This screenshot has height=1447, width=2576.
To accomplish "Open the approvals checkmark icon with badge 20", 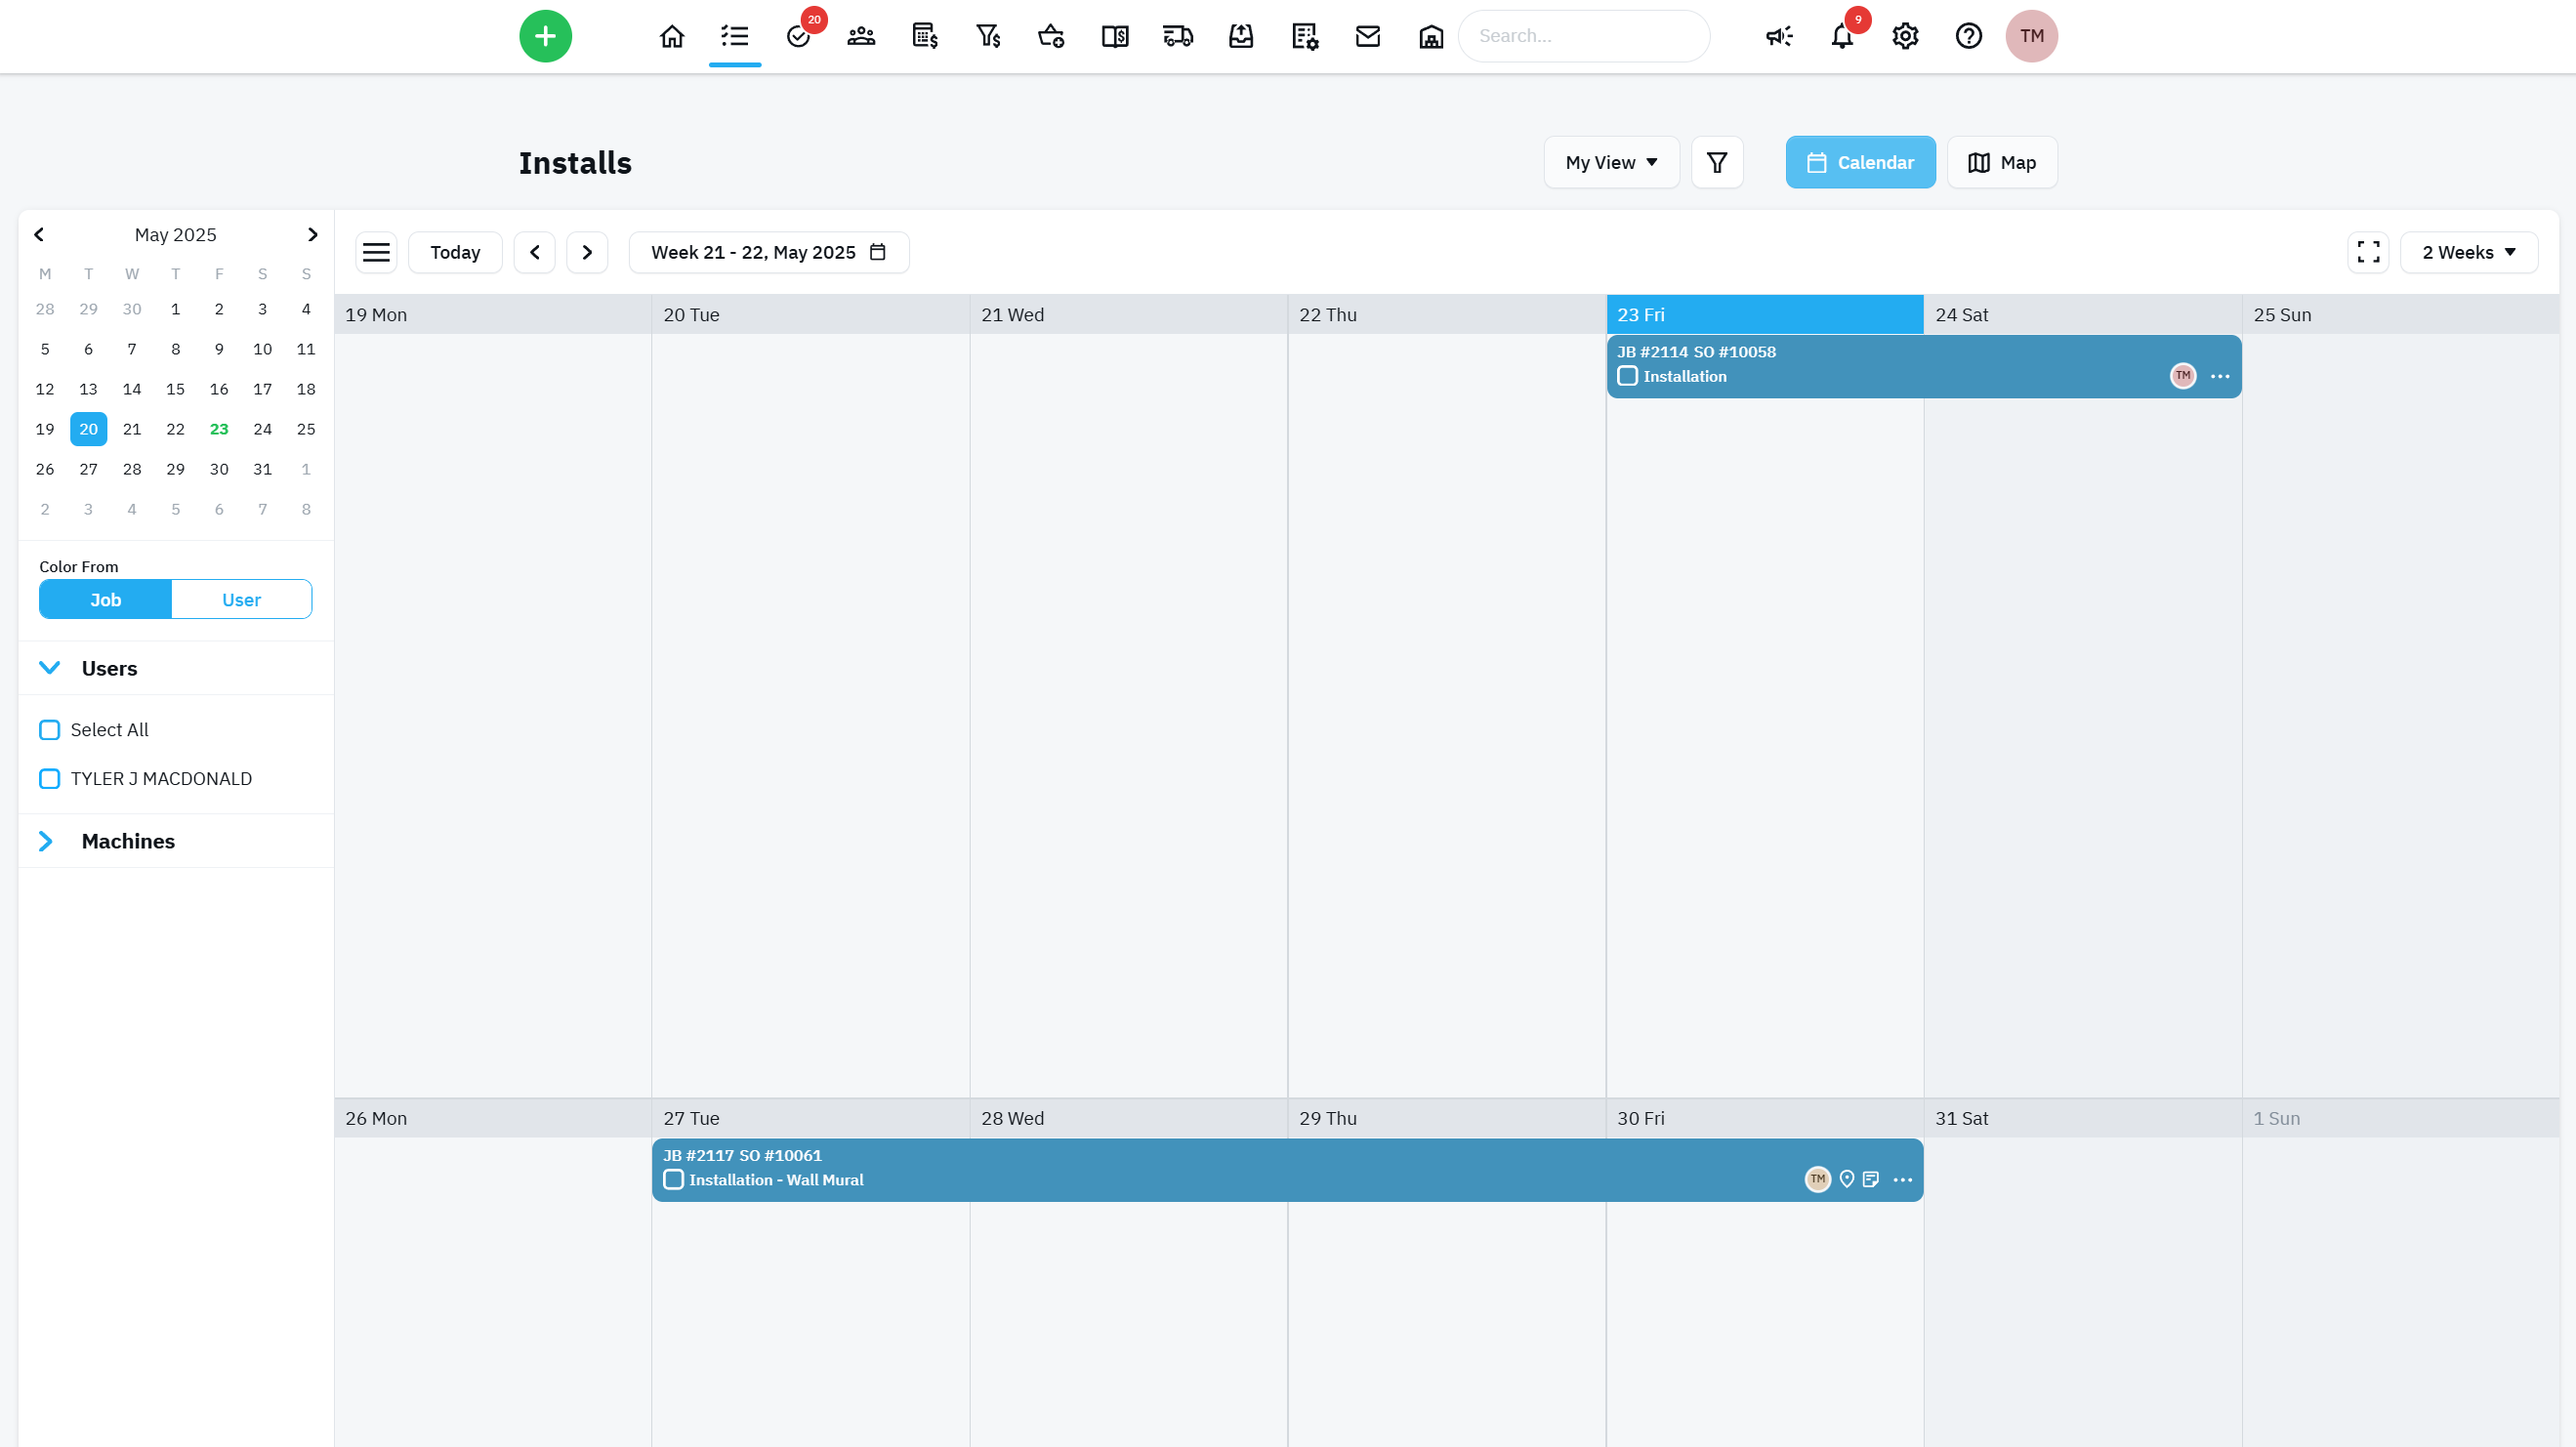I will pos(798,36).
